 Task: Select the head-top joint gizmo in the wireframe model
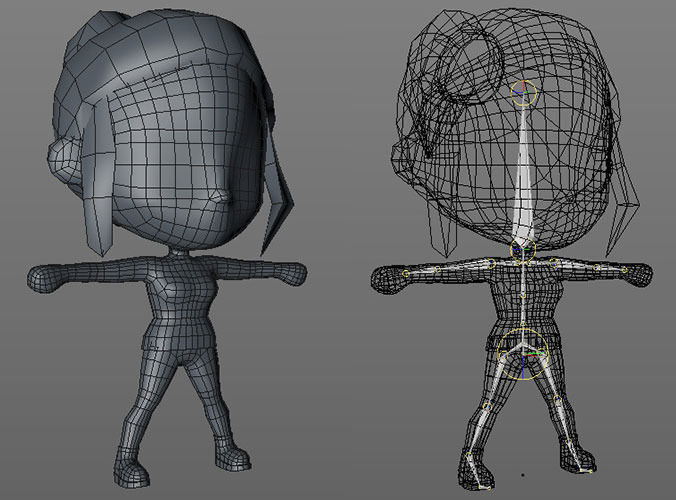click(x=524, y=93)
